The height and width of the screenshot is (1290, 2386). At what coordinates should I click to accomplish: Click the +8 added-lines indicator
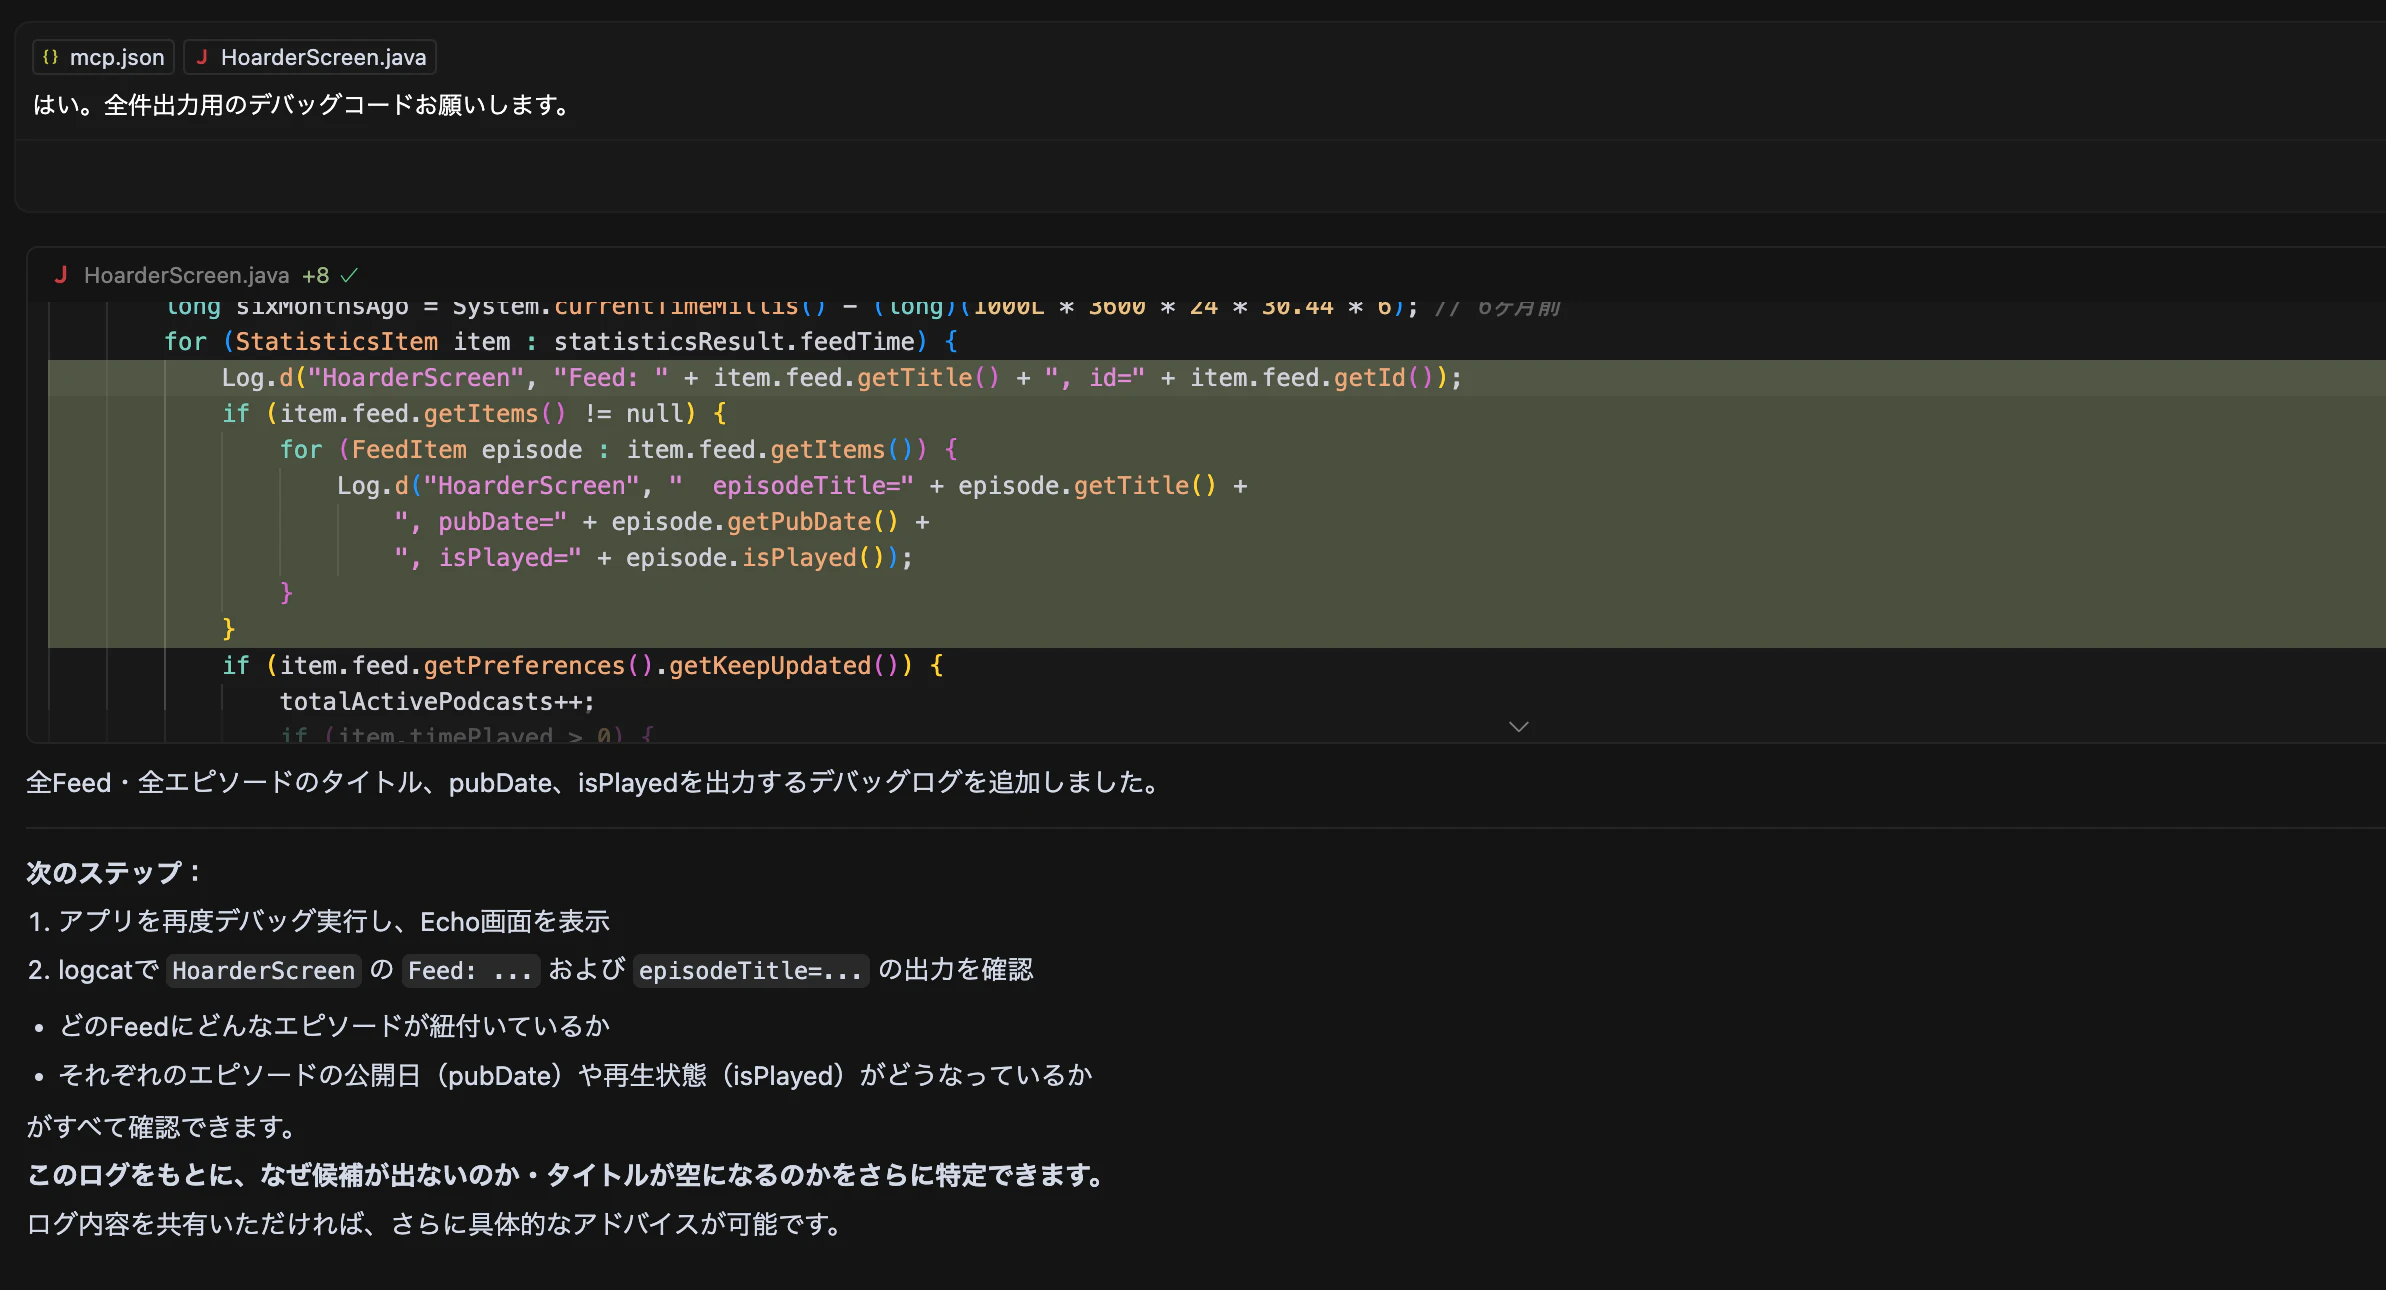click(x=316, y=275)
